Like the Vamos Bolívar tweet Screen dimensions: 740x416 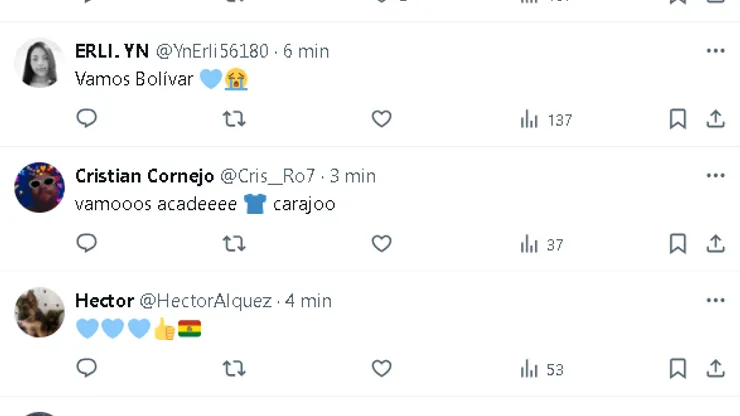pyautogui.click(x=381, y=119)
